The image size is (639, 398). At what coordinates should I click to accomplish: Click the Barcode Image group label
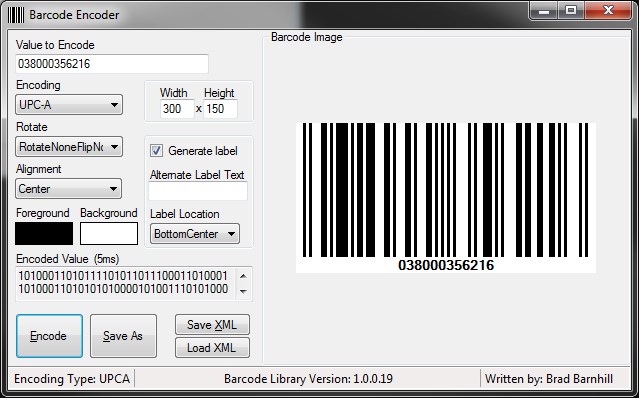click(x=307, y=37)
